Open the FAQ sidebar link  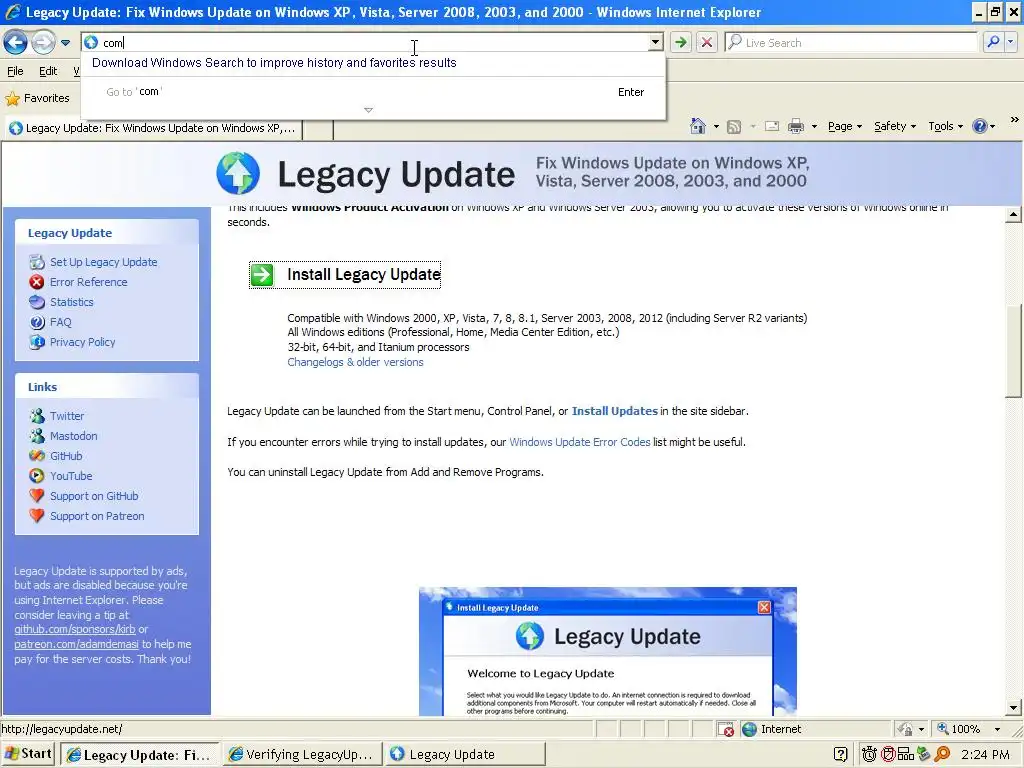(61, 322)
